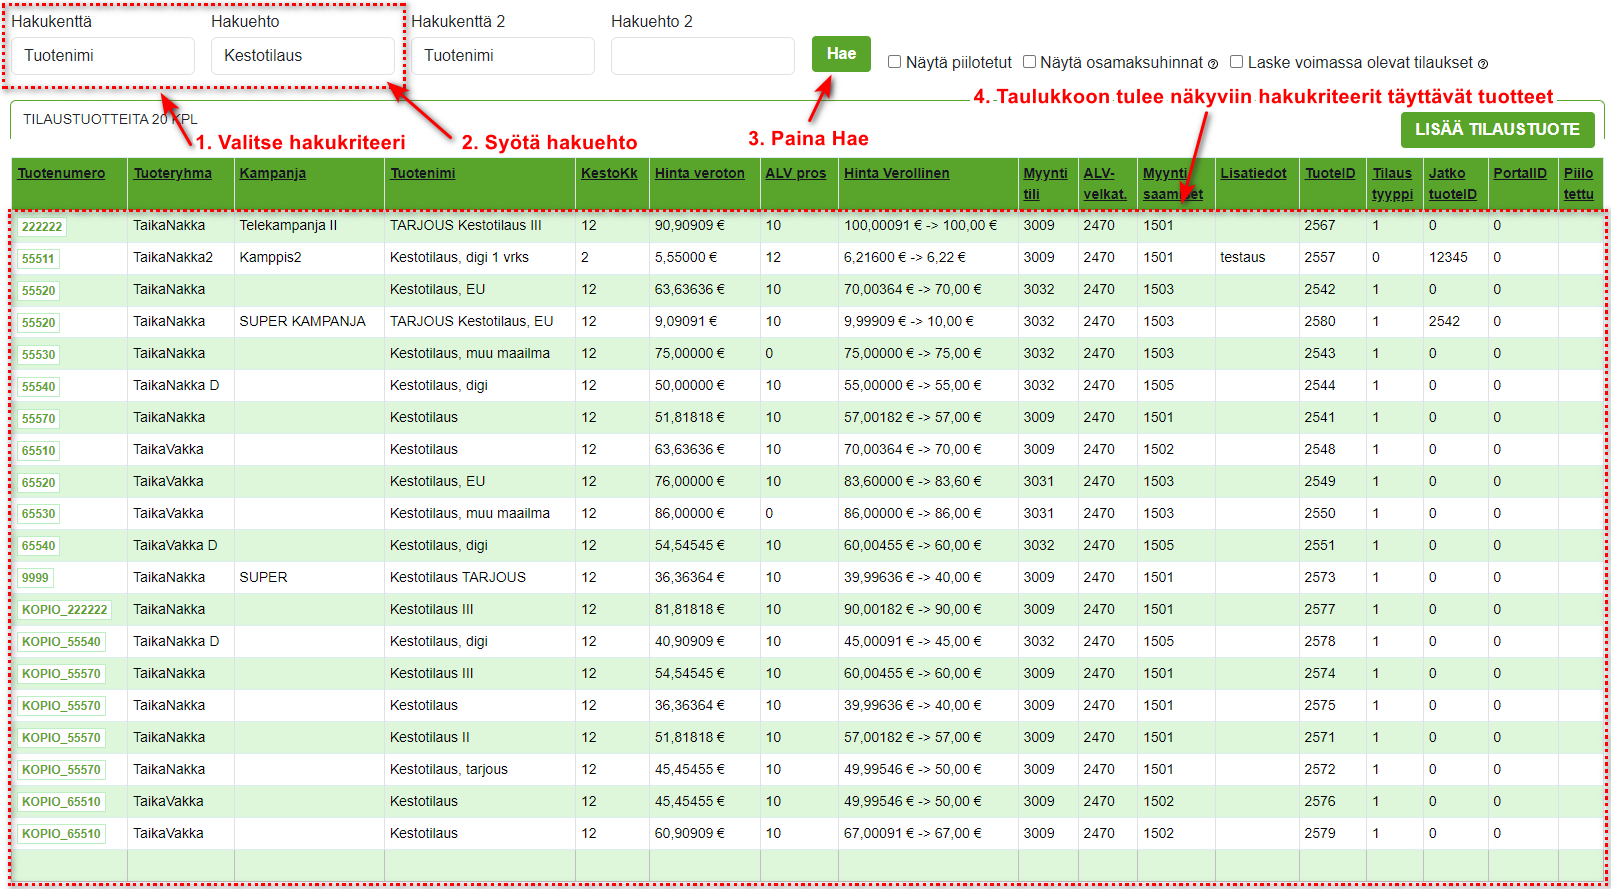The height and width of the screenshot is (889, 1611).
Task: Check Laske voimassa olevat tilaukset
Action: (1237, 62)
